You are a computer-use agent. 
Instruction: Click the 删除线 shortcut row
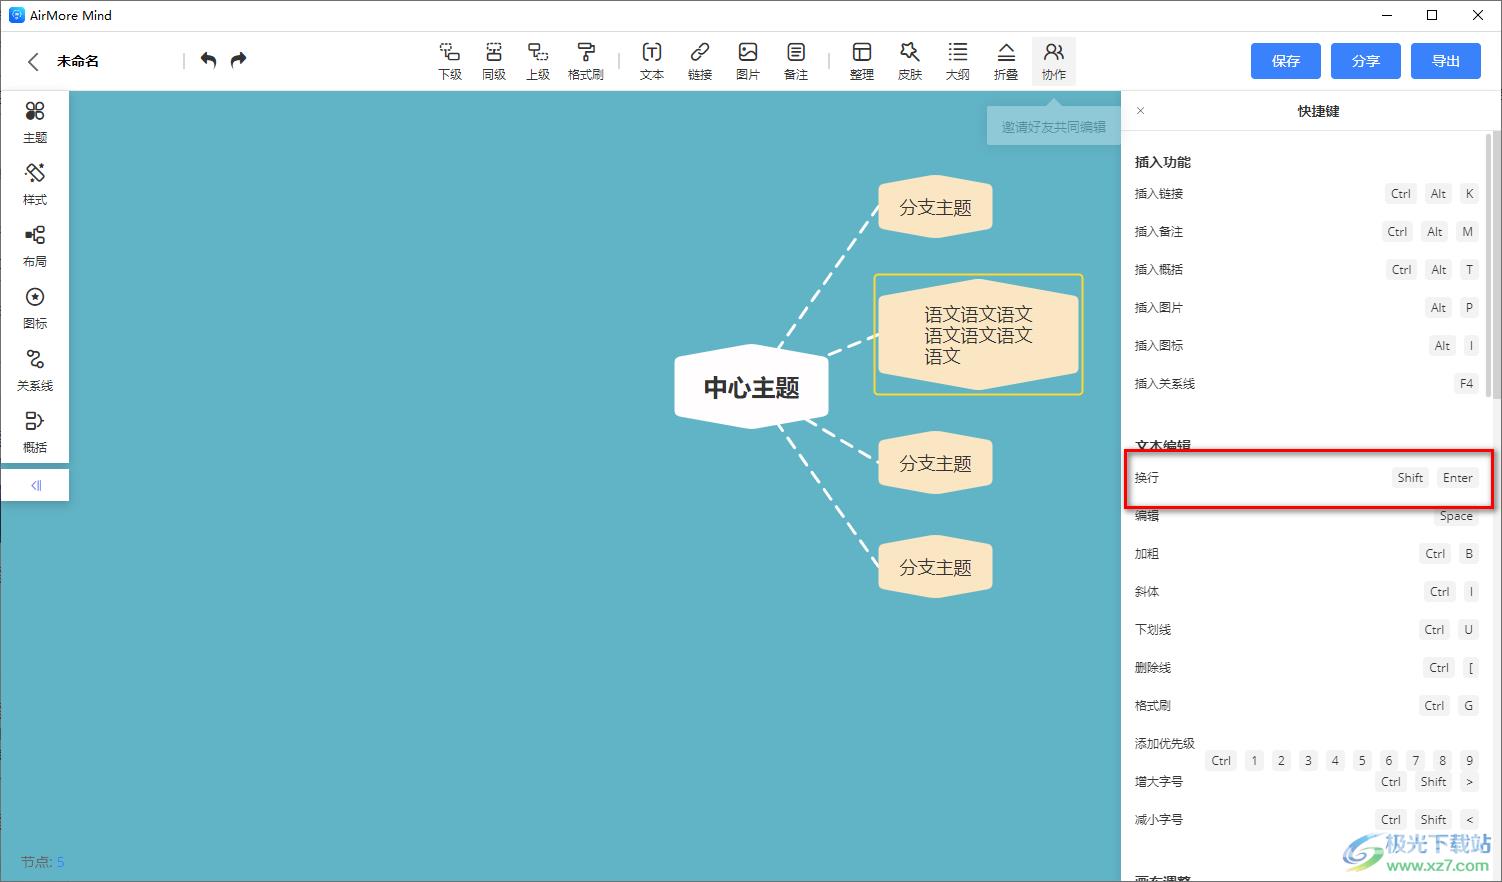tap(1306, 668)
